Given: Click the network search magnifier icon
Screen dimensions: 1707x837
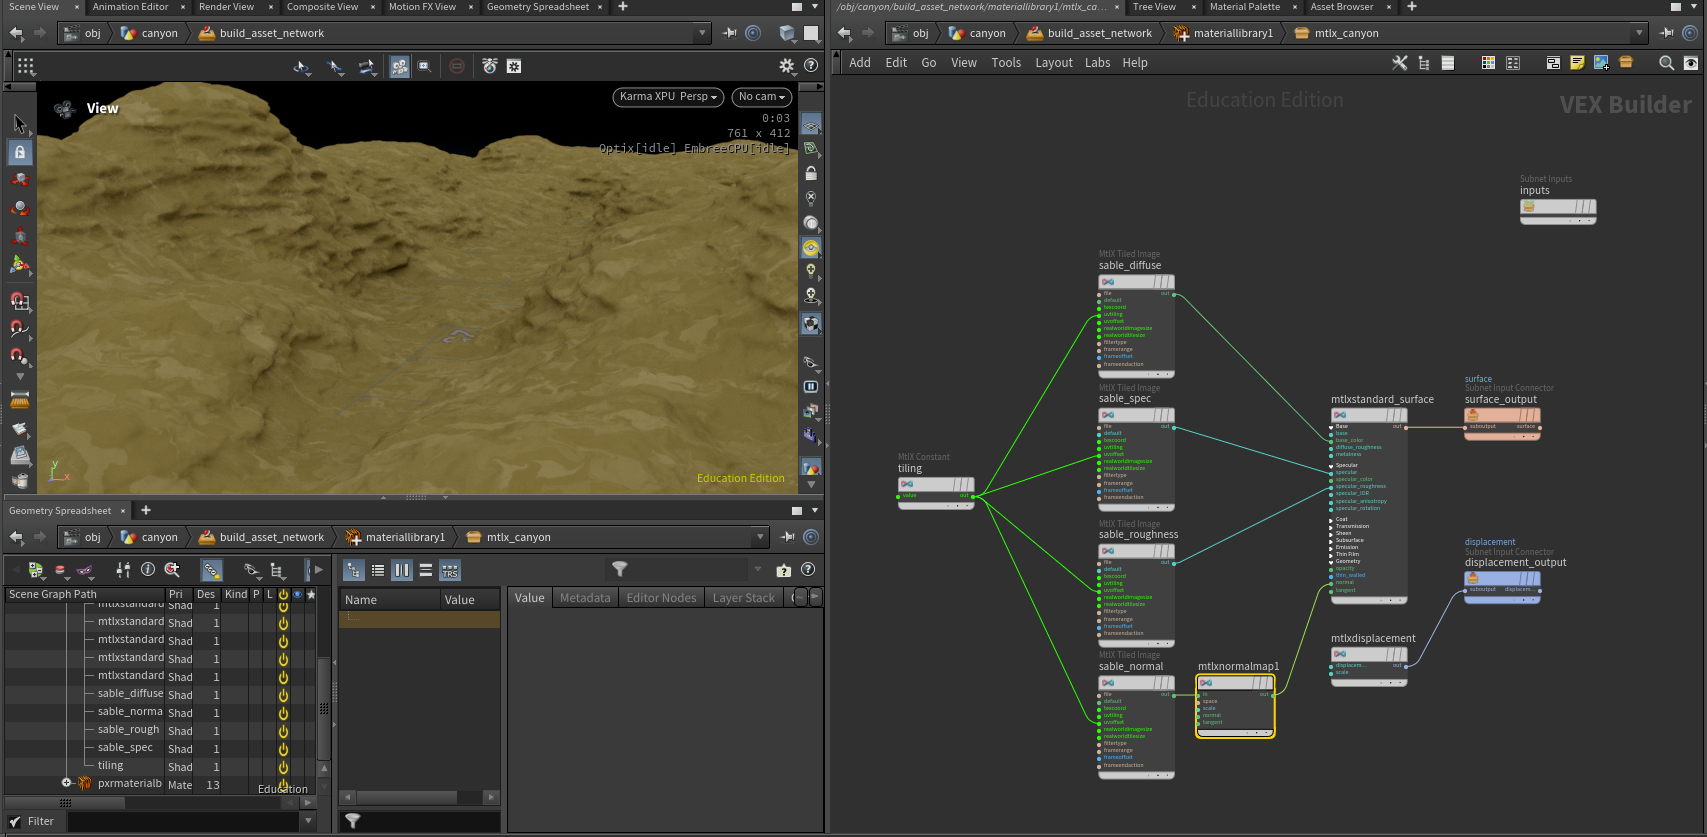Looking at the screenshot, I should click(1666, 63).
